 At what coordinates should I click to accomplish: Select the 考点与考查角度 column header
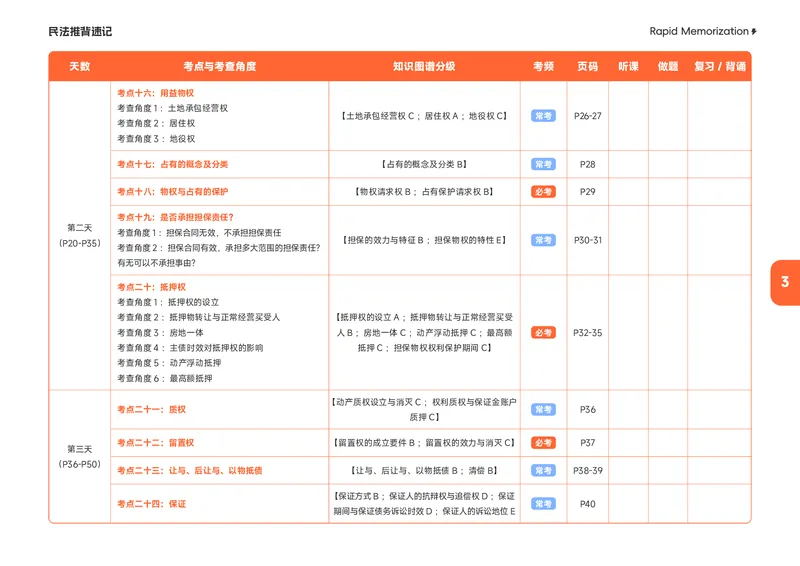(x=219, y=66)
